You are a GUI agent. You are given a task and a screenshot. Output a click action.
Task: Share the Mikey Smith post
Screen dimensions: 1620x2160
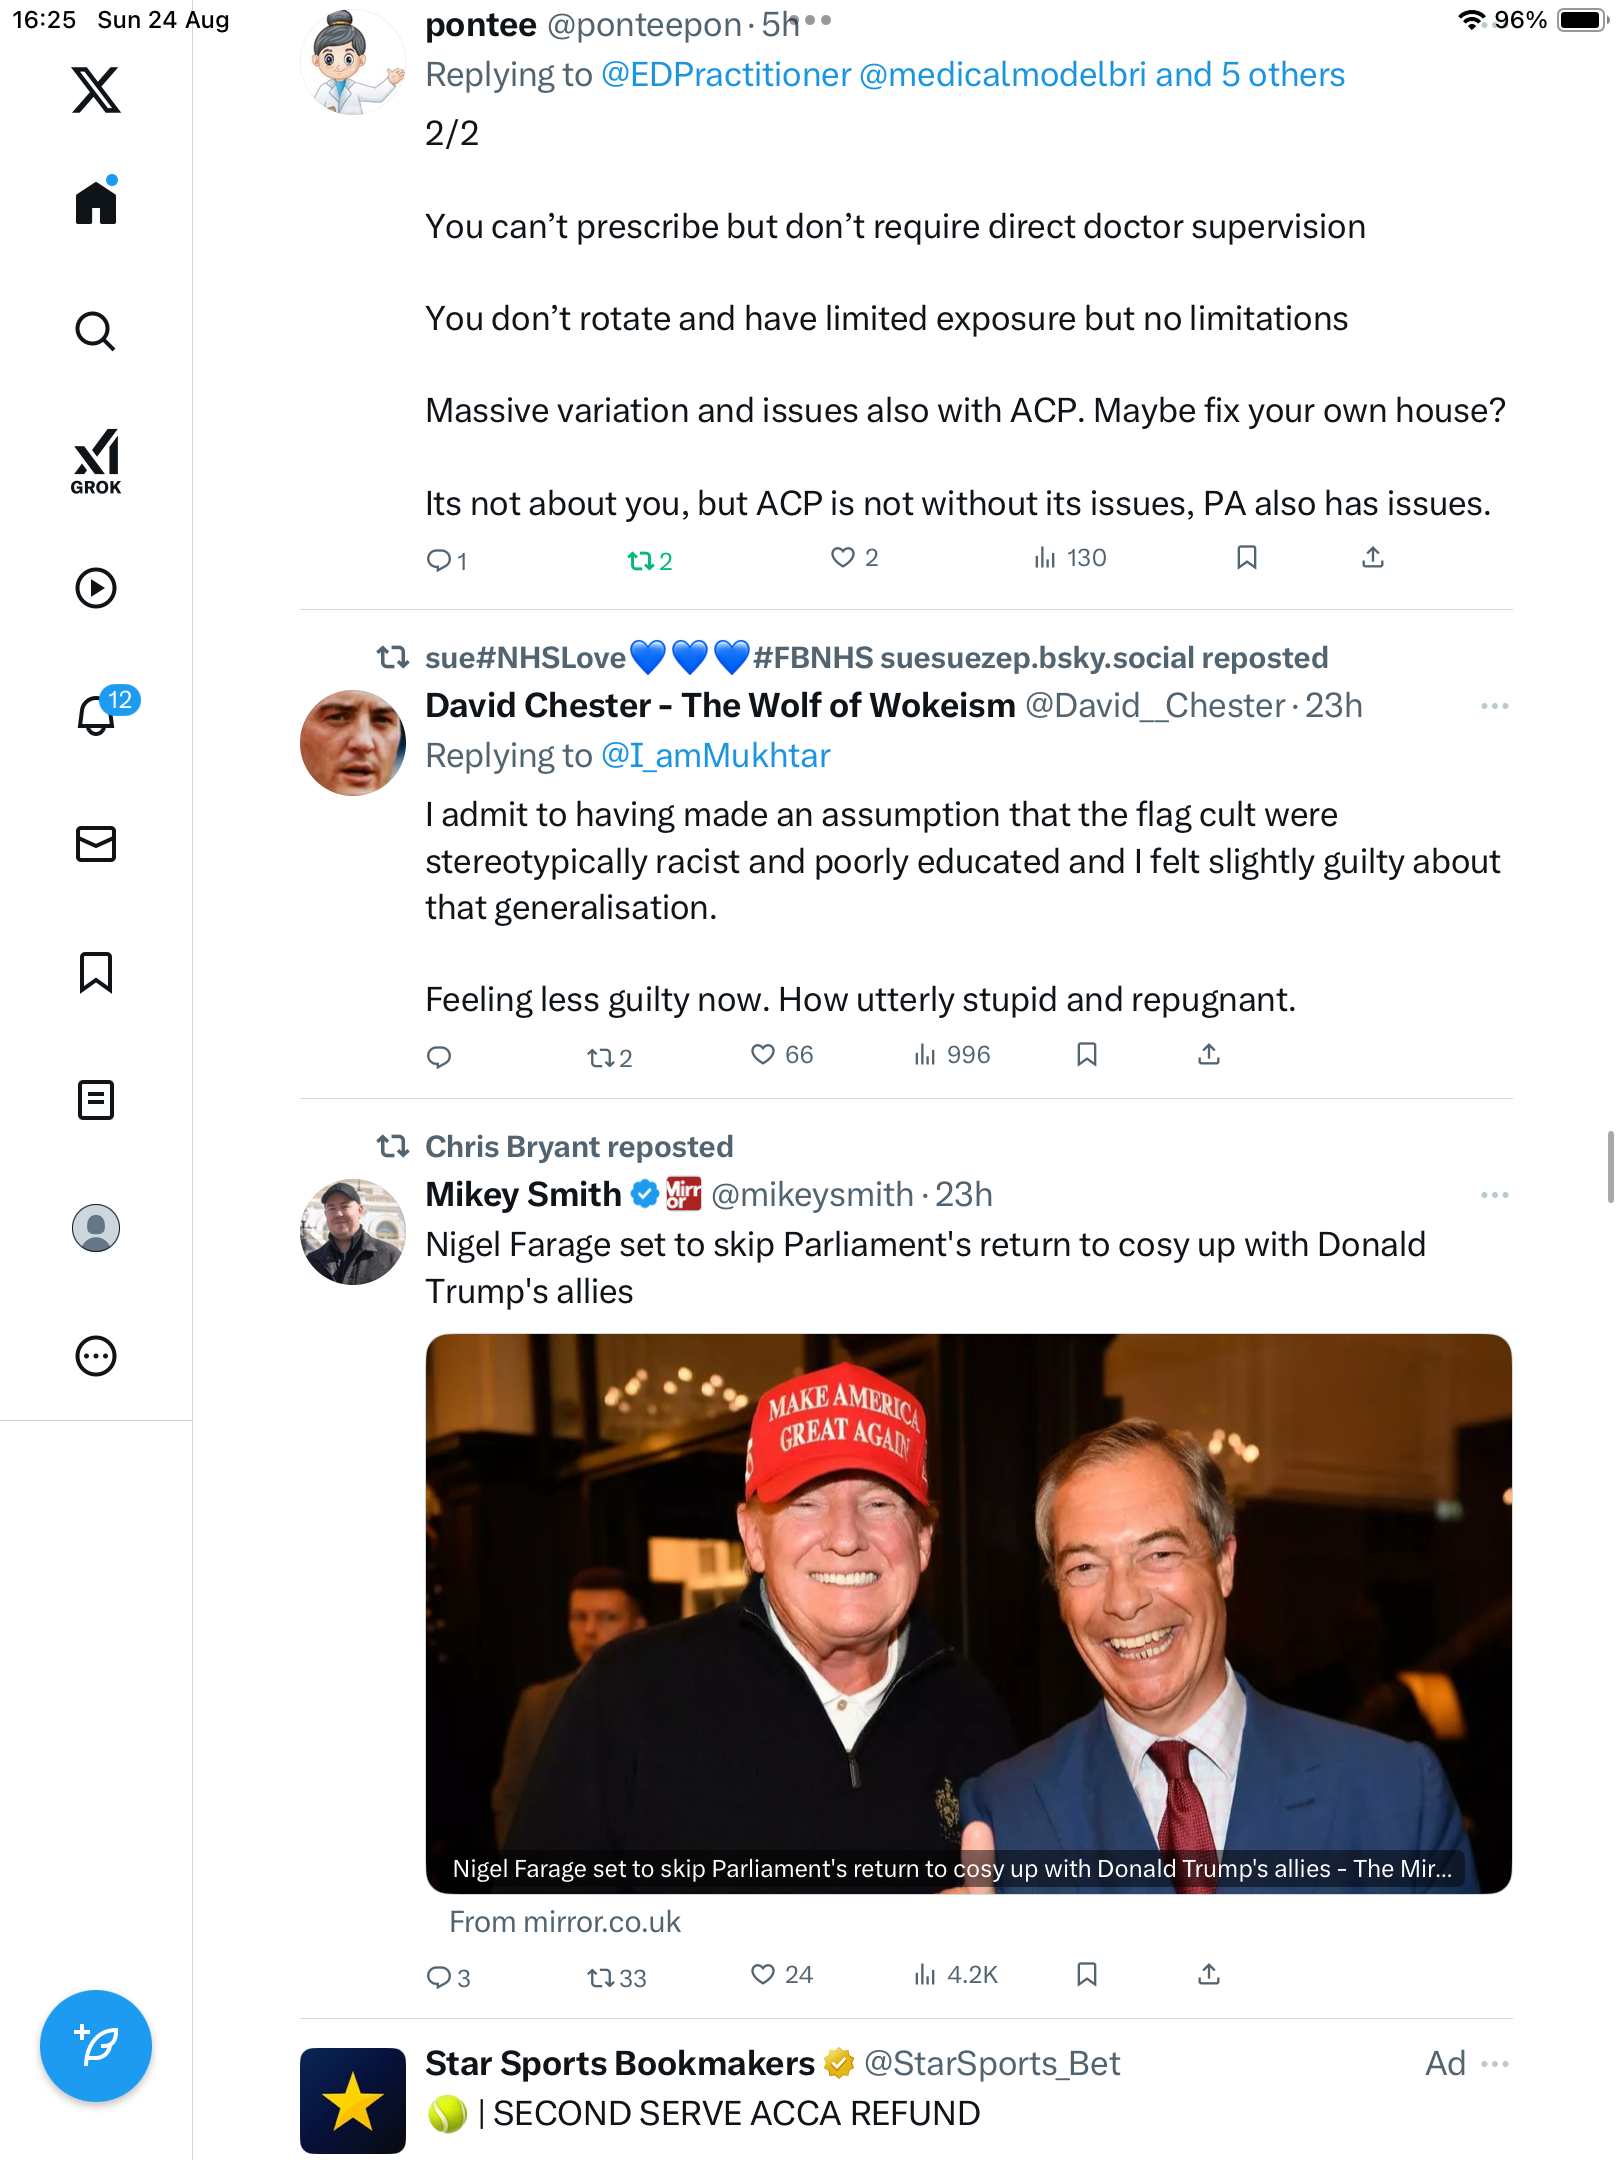pos(1209,1975)
